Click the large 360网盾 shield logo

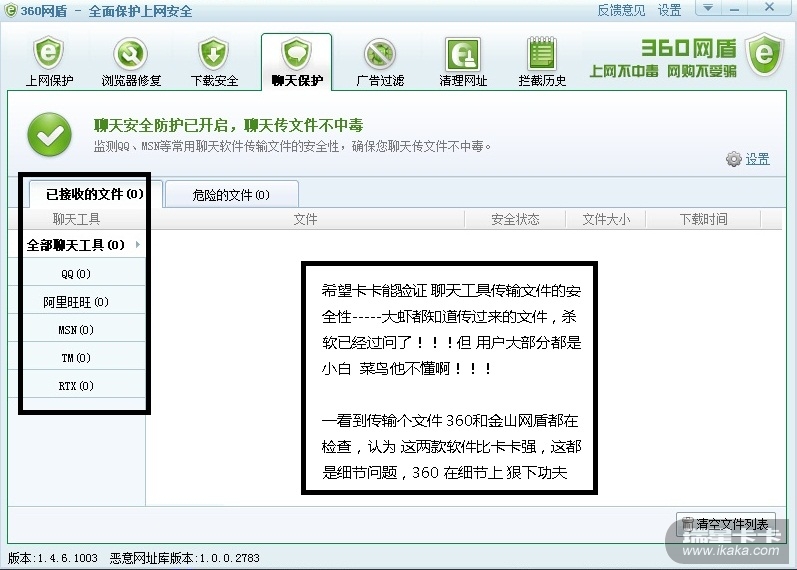(x=764, y=54)
